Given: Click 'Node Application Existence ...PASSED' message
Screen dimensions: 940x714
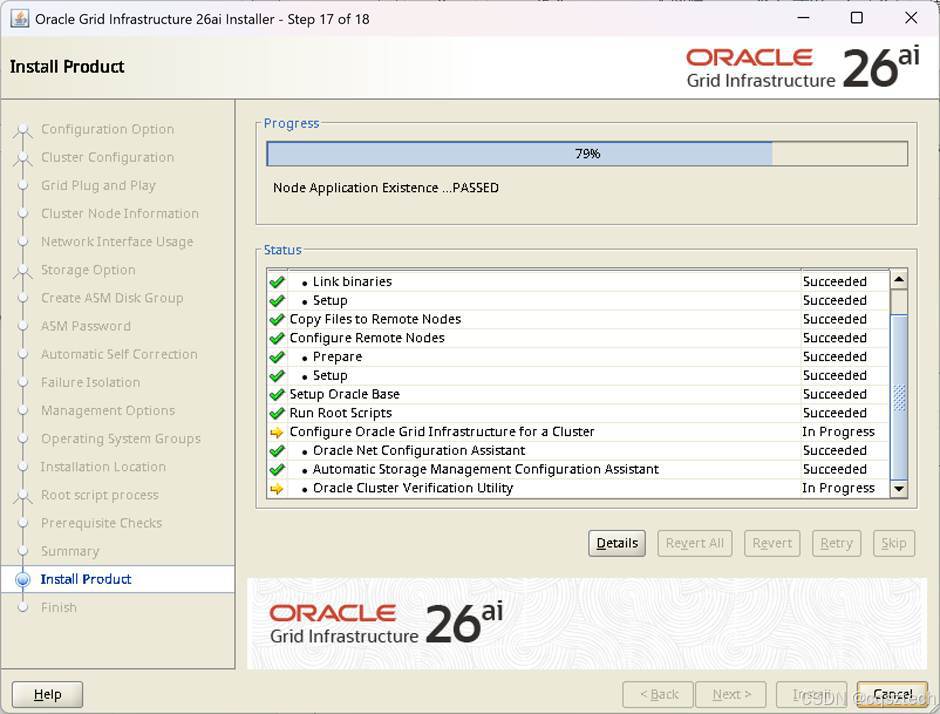Looking at the screenshot, I should [385, 188].
